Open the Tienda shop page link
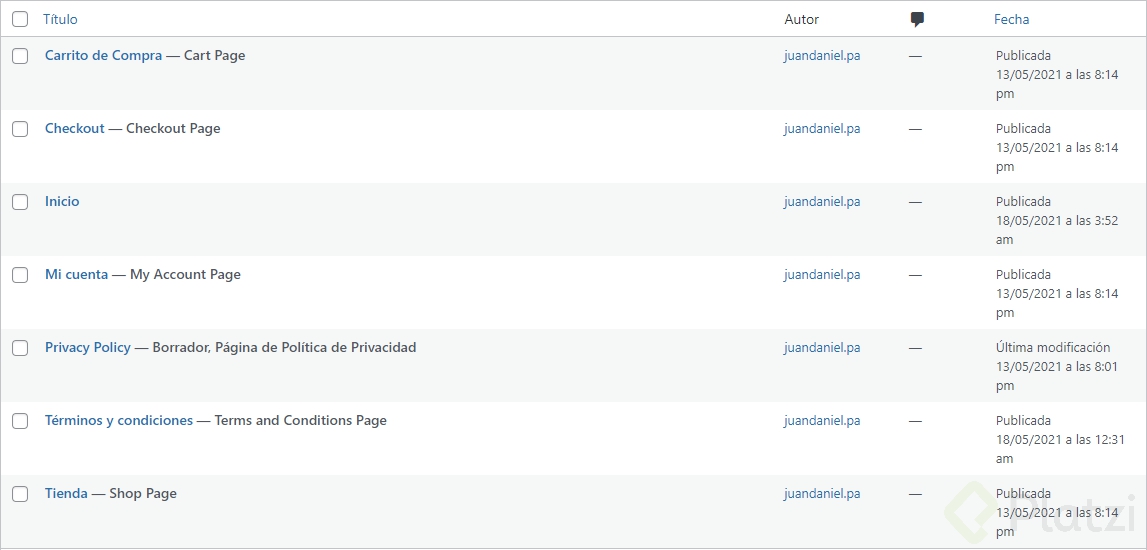Screen dimensions: 1147x550 point(66,494)
